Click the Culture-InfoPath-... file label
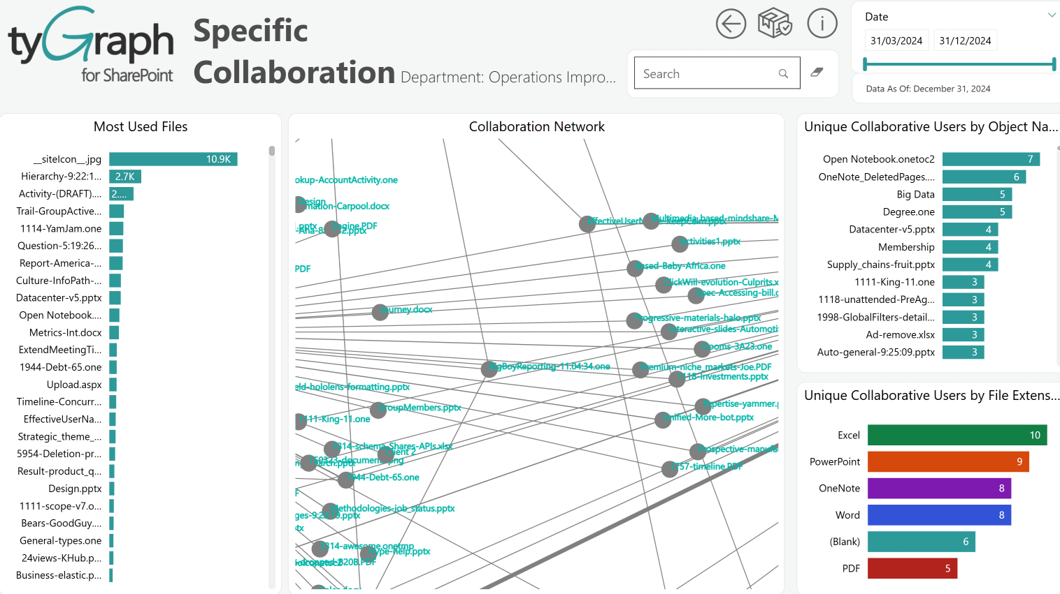The height and width of the screenshot is (594, 1060). pyautogui.click(x=59, y=280)
